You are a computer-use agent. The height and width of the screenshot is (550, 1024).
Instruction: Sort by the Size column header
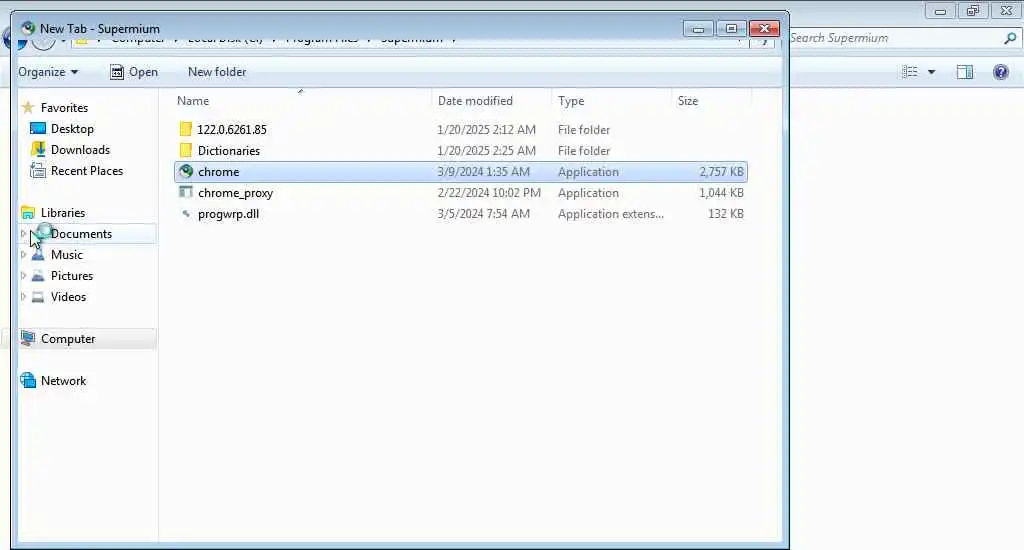point(688,101)
